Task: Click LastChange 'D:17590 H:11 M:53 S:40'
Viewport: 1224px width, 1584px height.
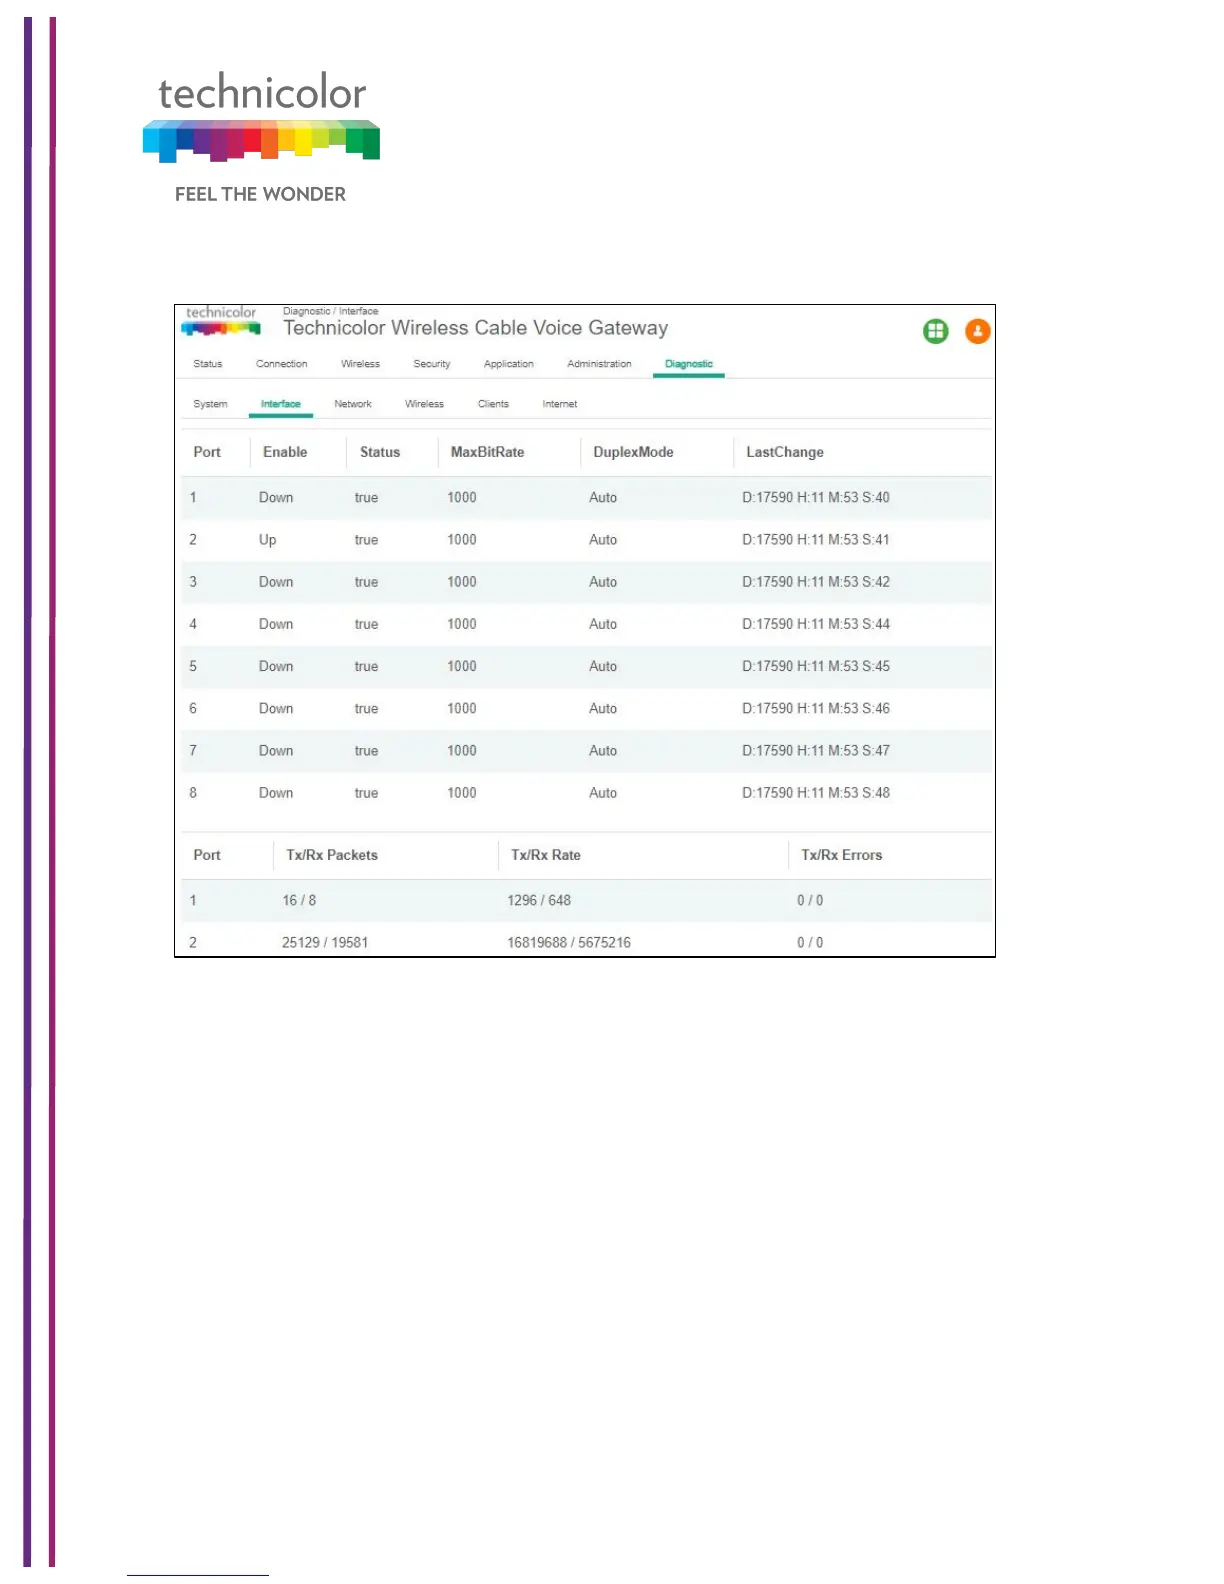Action: click(816, 497)
